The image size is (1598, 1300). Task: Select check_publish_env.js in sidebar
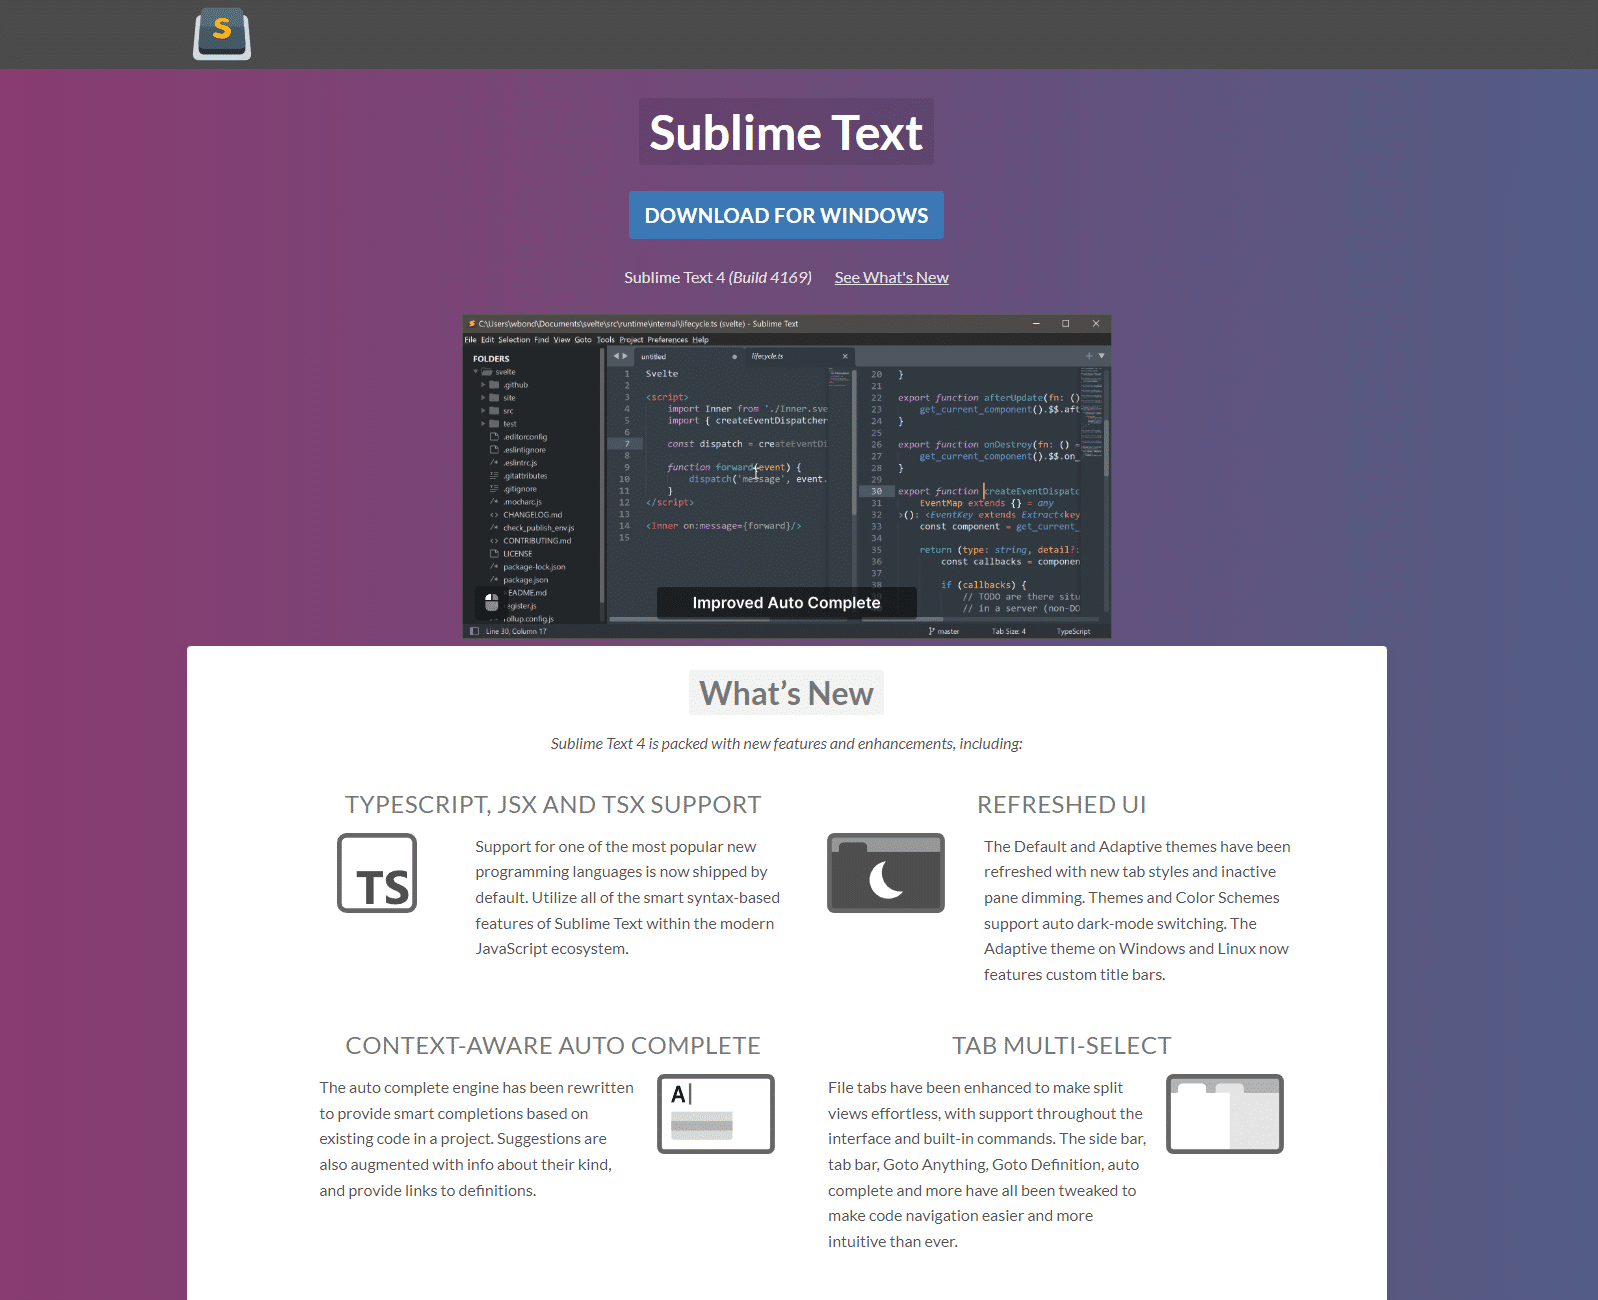[x=538, y=528]
